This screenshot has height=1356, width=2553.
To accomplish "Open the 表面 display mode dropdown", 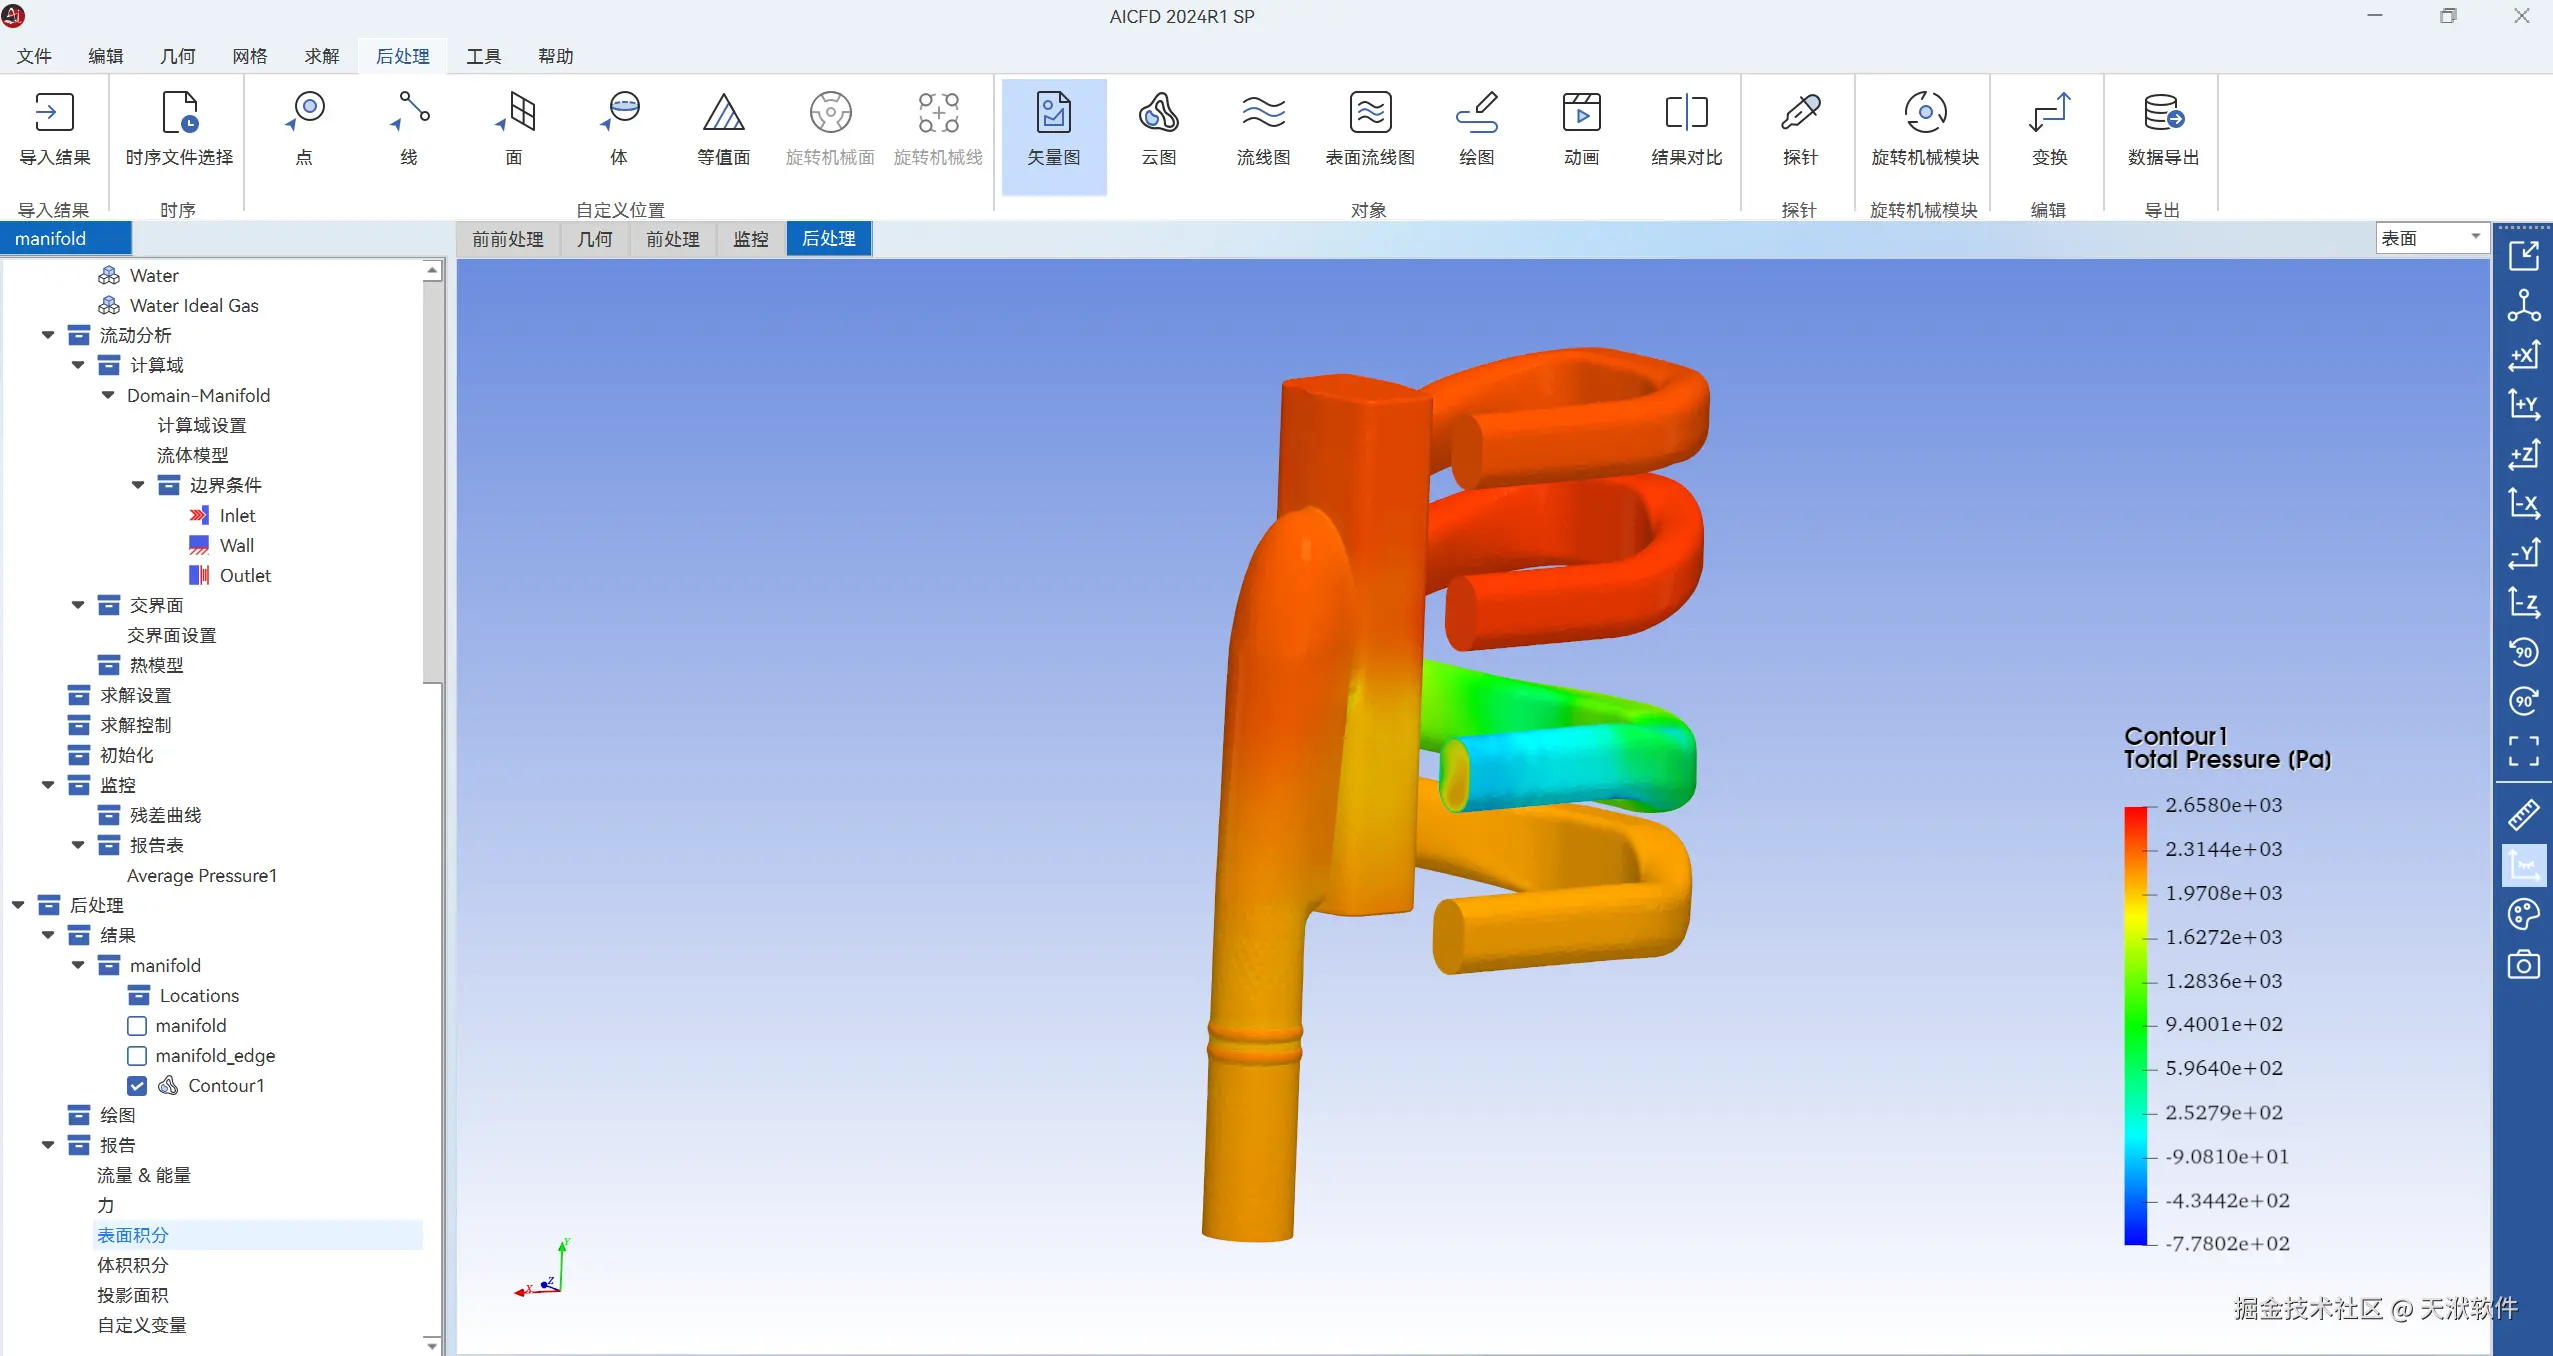I will [x=2431, y=238].
